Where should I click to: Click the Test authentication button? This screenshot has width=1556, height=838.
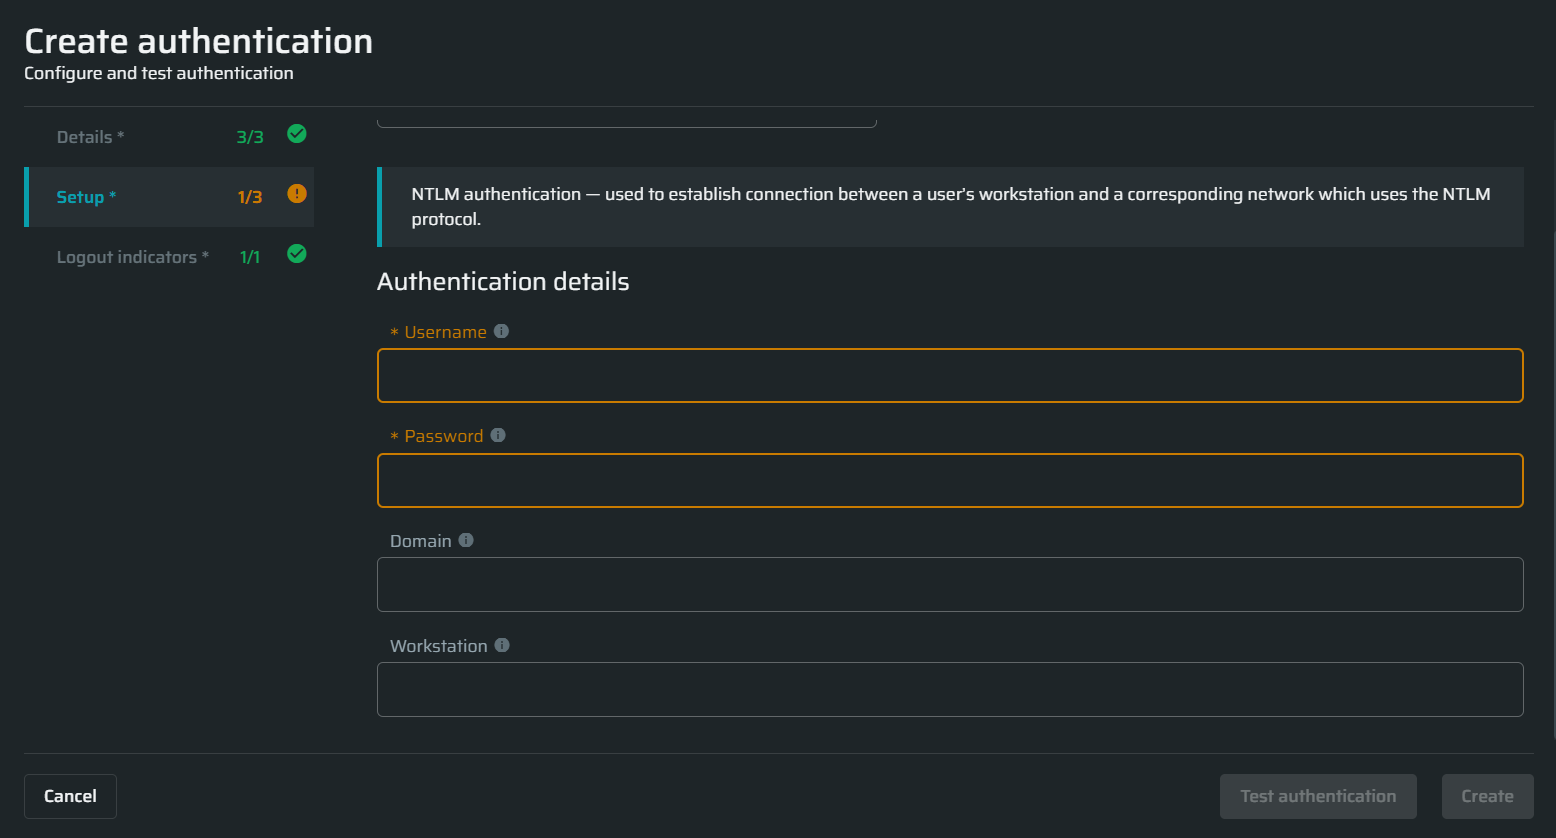click(x=1318, y=797)
